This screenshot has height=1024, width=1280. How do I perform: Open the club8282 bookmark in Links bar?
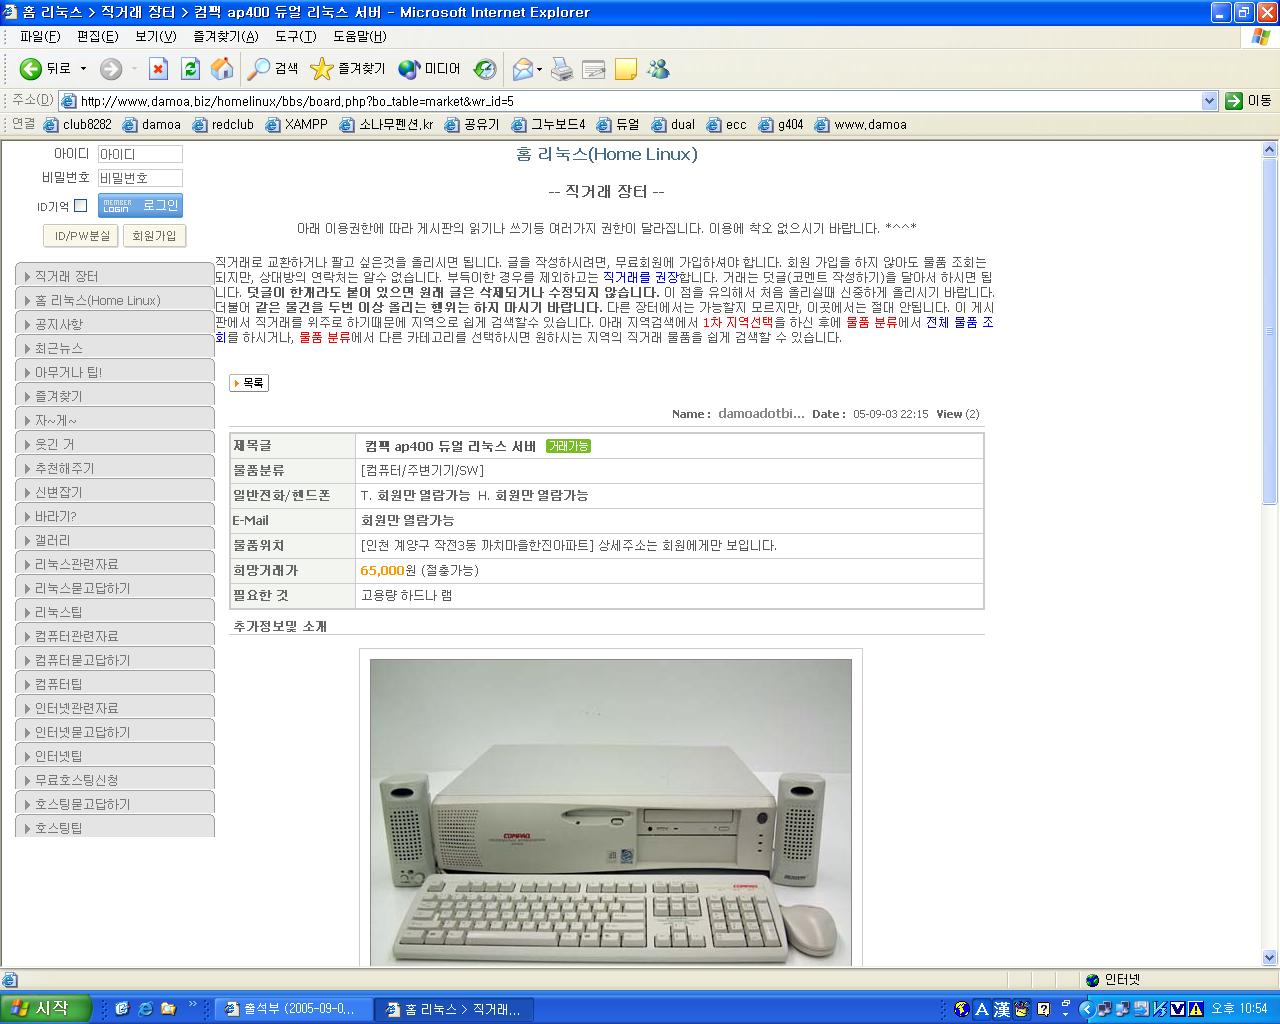pyautogui.click(x=77, y=125)
